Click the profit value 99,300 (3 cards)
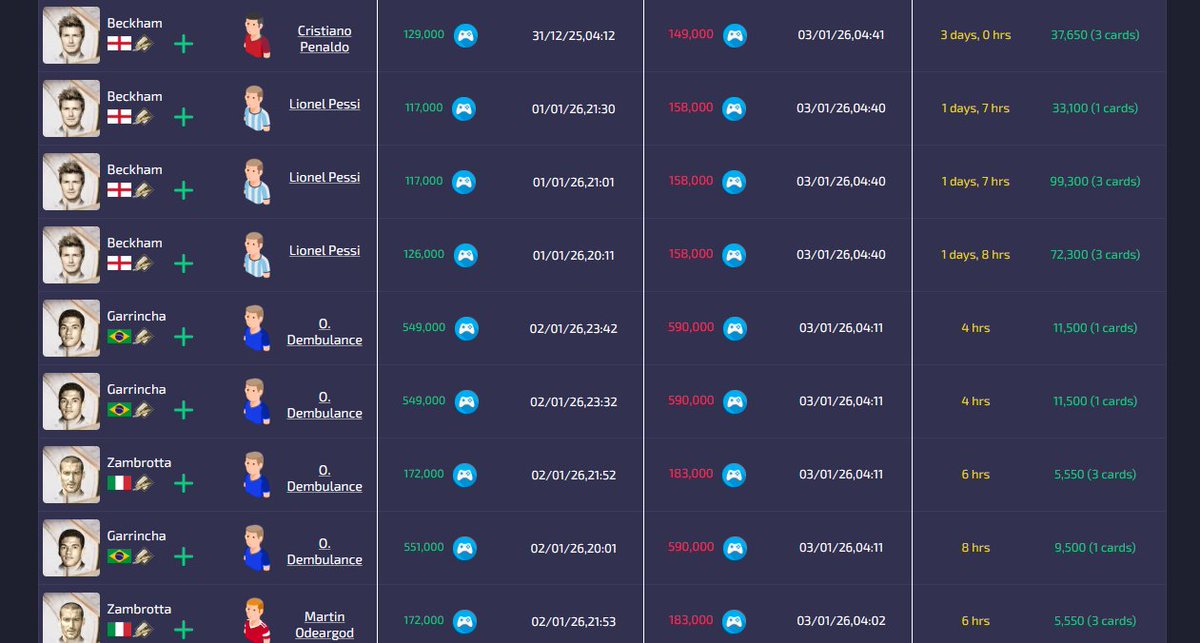1200x643 pixels. 1095,182
